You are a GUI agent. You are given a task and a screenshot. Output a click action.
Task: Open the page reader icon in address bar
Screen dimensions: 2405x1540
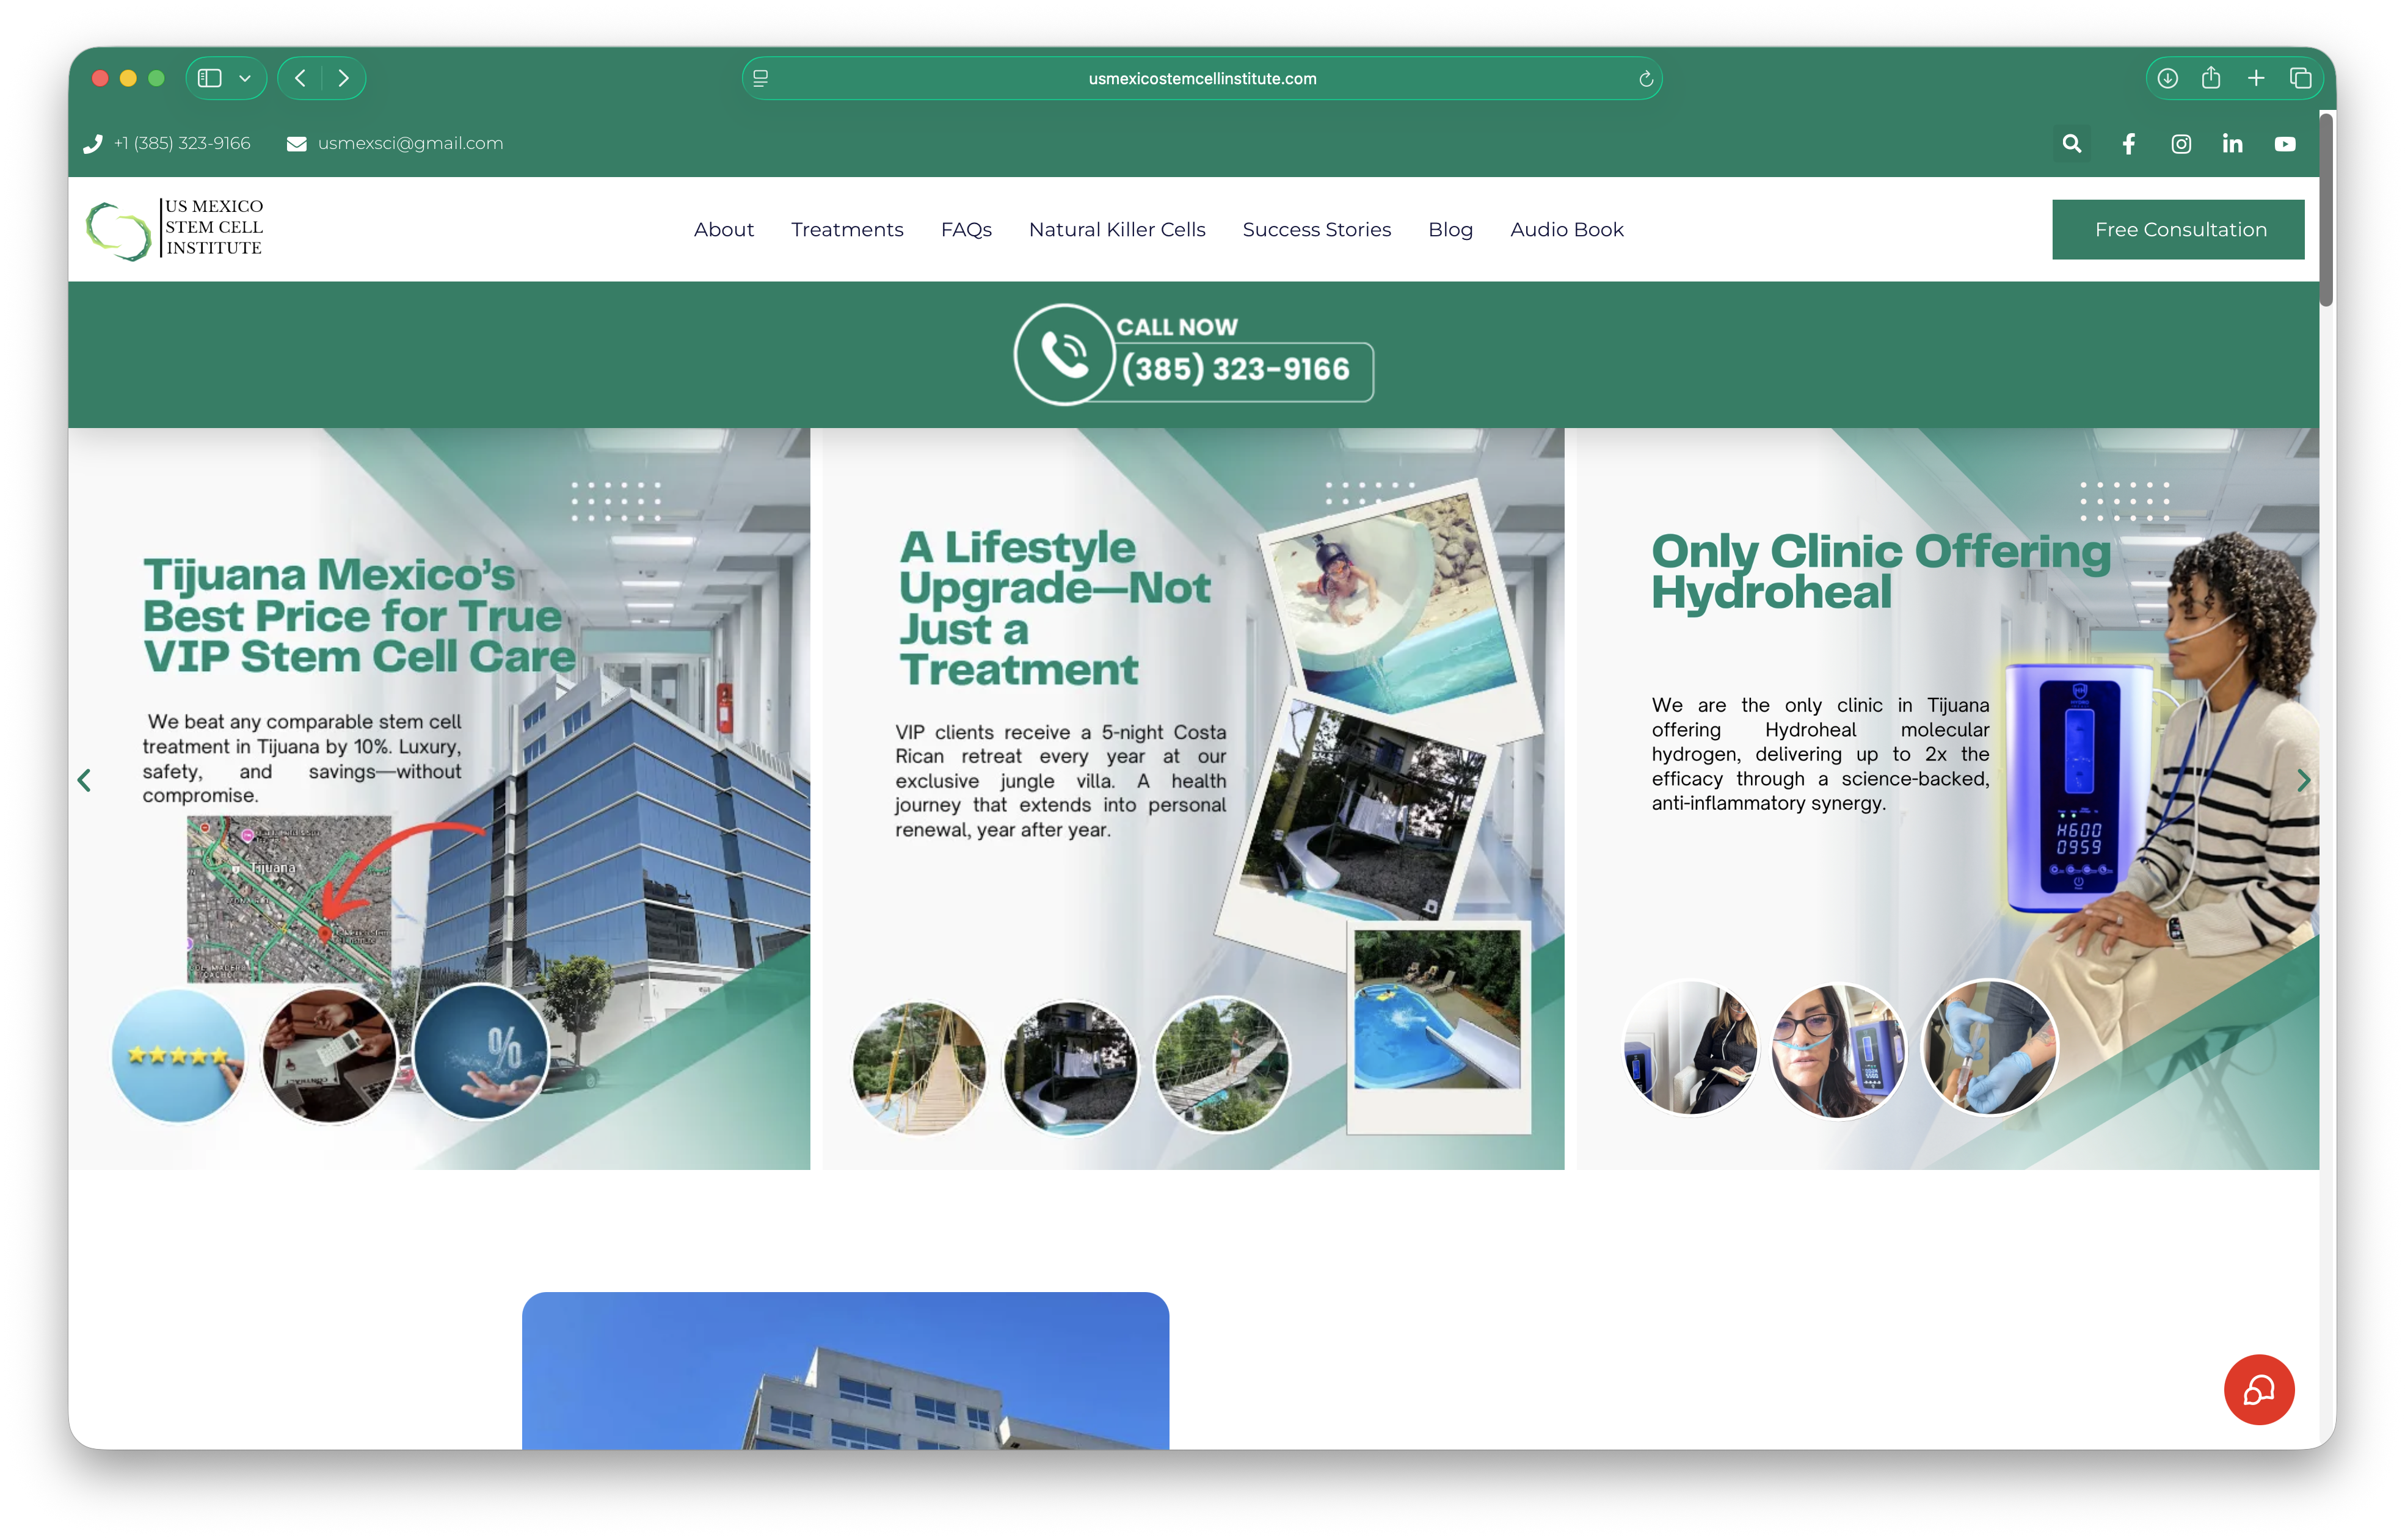click(x=761, y=78)
